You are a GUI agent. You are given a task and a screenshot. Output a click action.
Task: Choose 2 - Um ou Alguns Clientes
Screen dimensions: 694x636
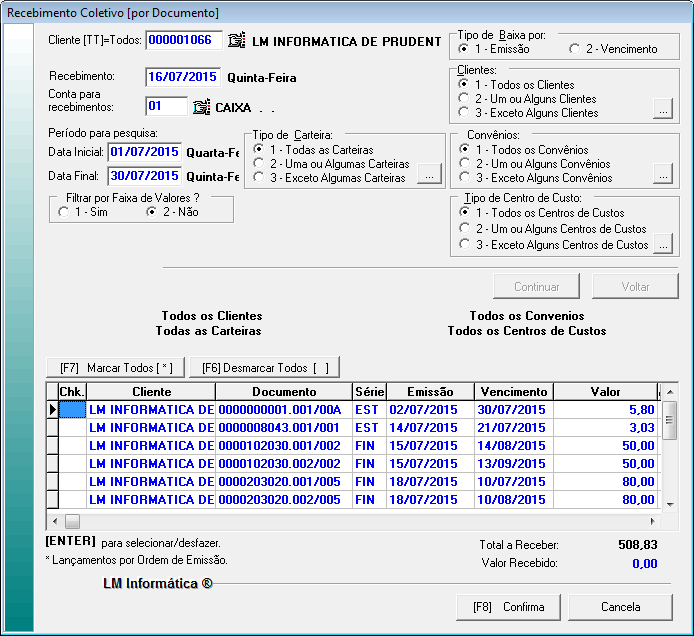click(x=464, y=99)
